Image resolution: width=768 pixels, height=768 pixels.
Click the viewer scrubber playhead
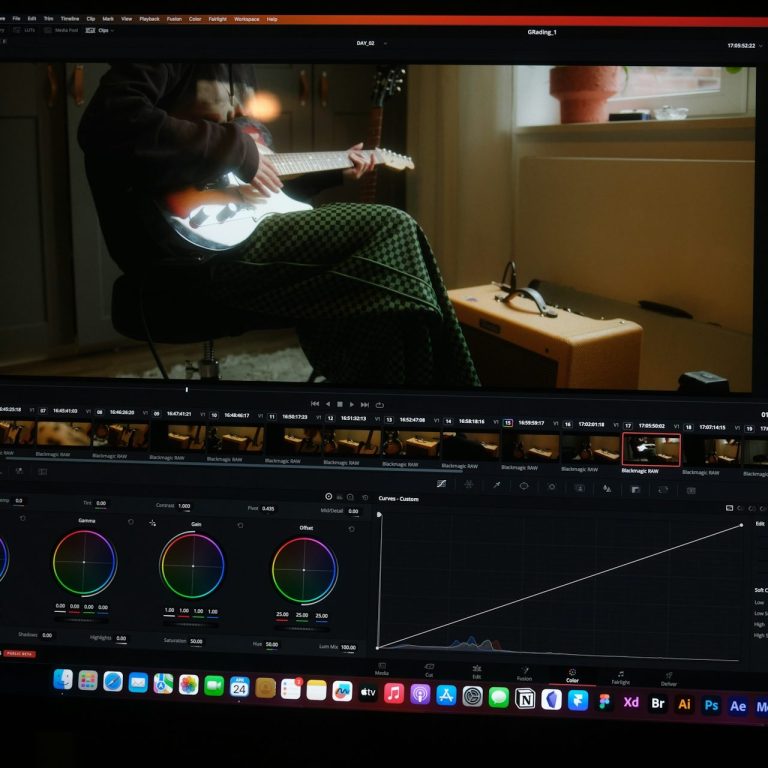pyautogui.click(x=187, y=389)
